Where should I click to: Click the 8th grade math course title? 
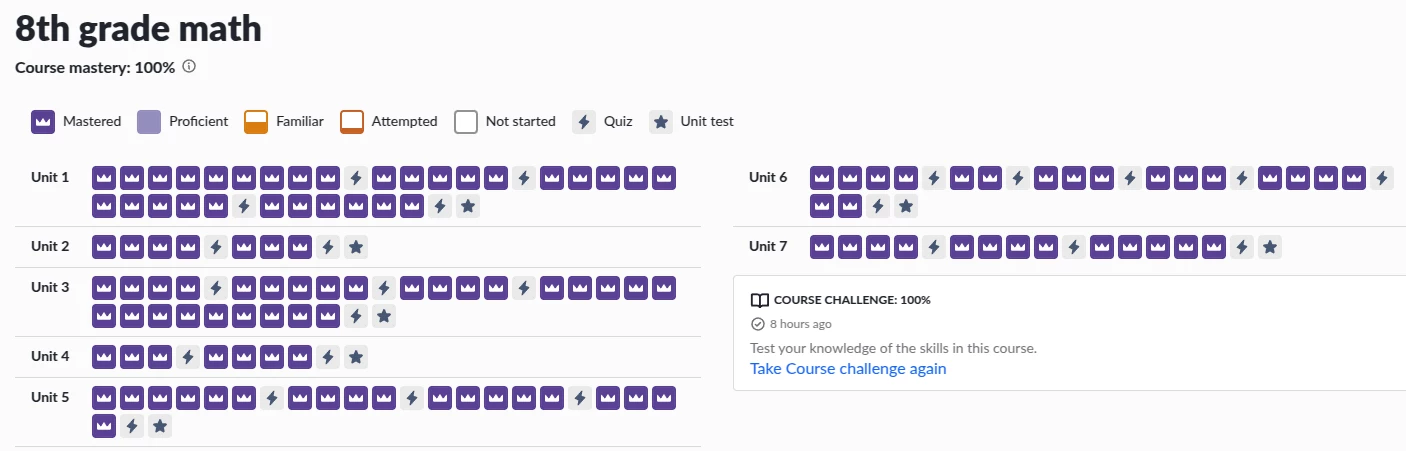click(x=138, y=28)
